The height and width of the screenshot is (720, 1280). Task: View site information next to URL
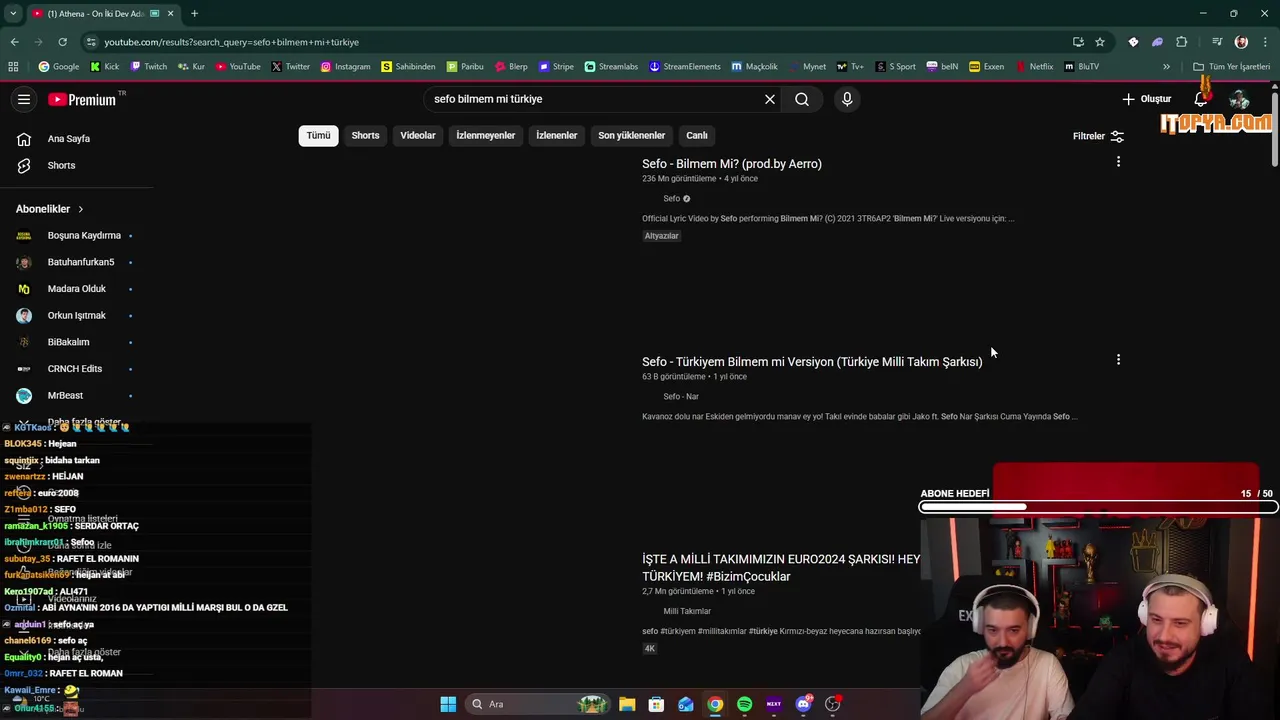click(92, 42)
